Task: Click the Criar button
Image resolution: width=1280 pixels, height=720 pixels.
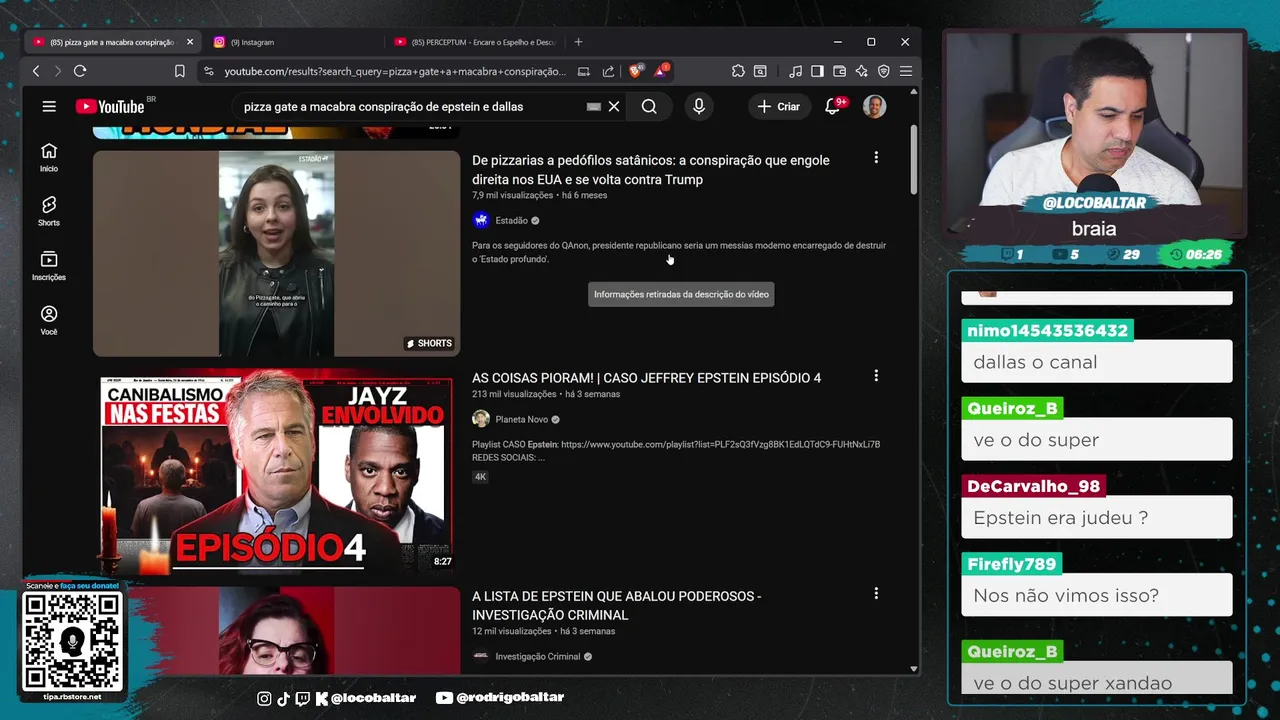Action: (x=778, y=106)
